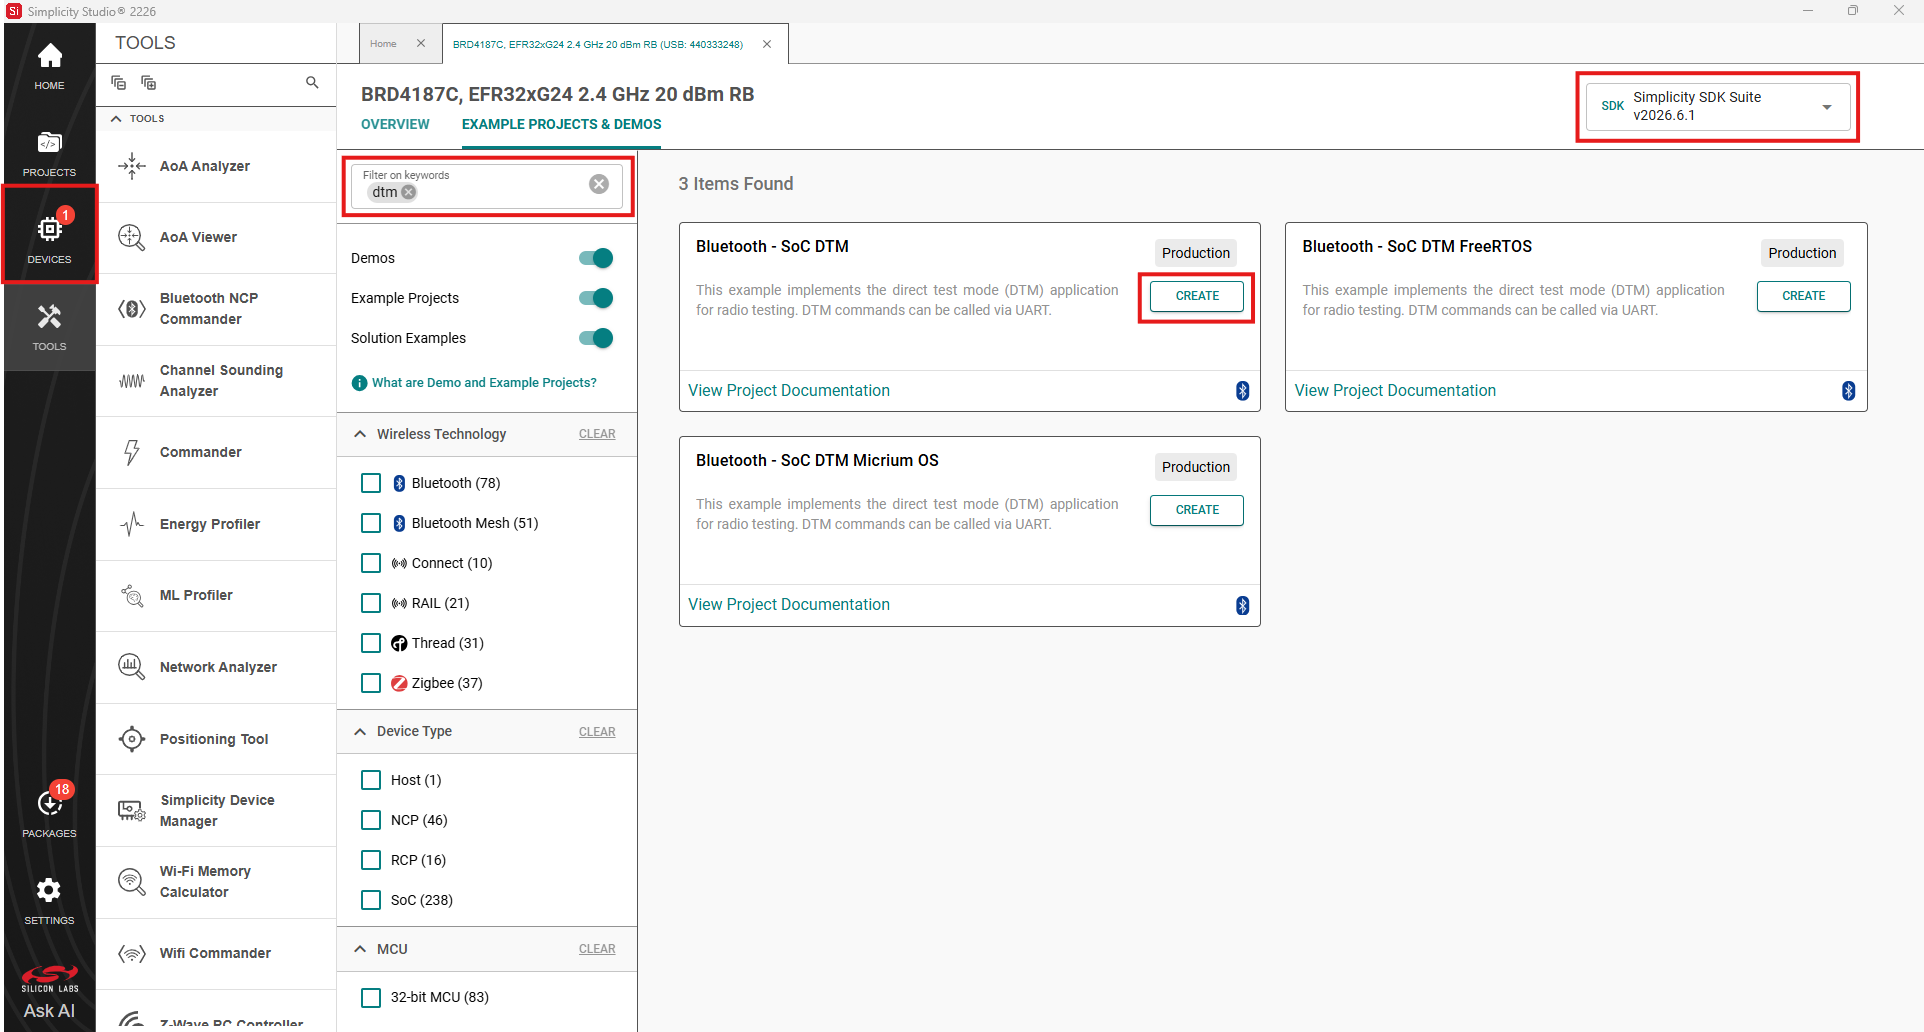Image resolution: width=1924 pixels, height=1032 pixels.
Task: Open the Home launcher icon
Action: 49,66
